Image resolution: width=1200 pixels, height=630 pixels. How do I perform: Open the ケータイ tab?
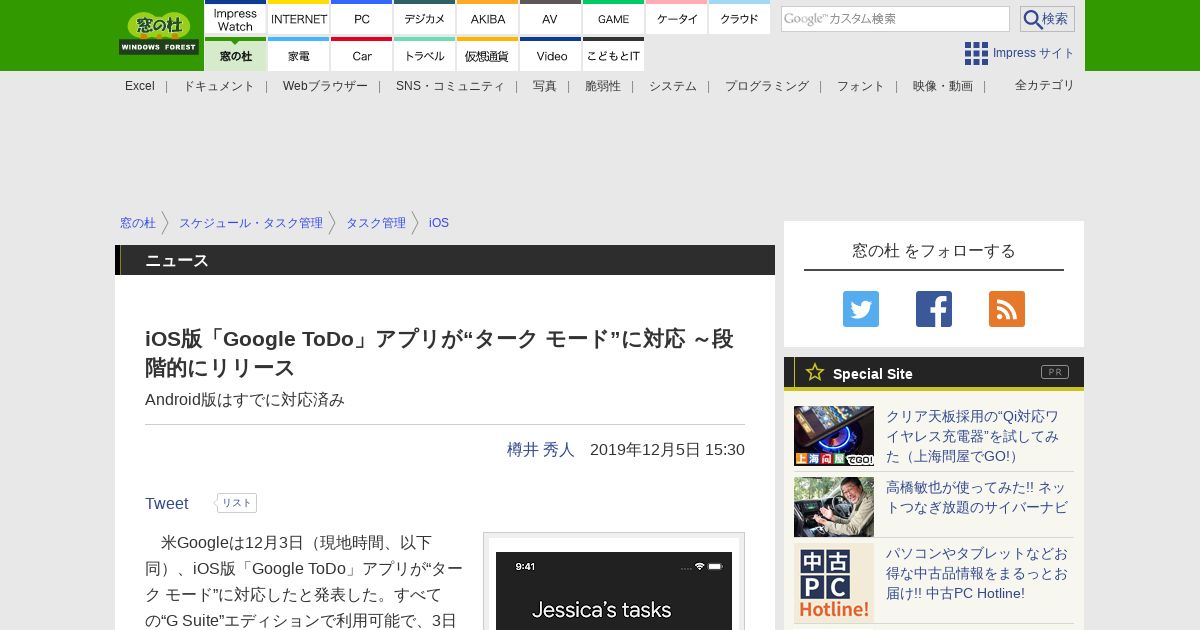click(677, 18)
